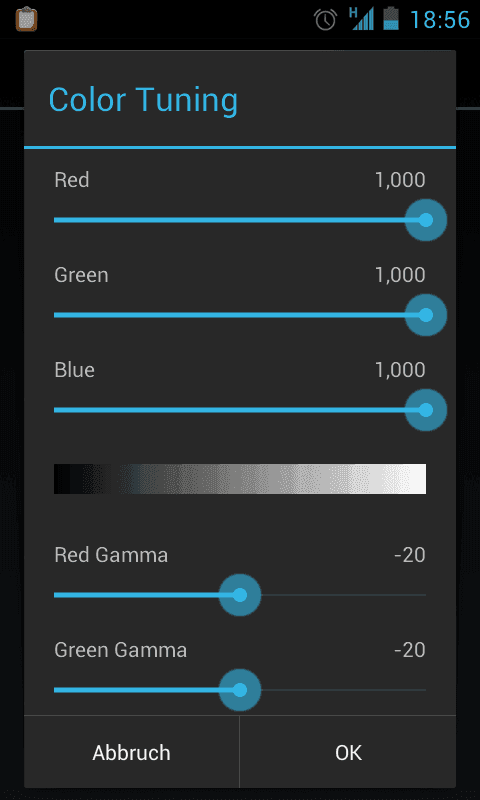Click the Red Gamma value -20 label

[x=410, y=555]
